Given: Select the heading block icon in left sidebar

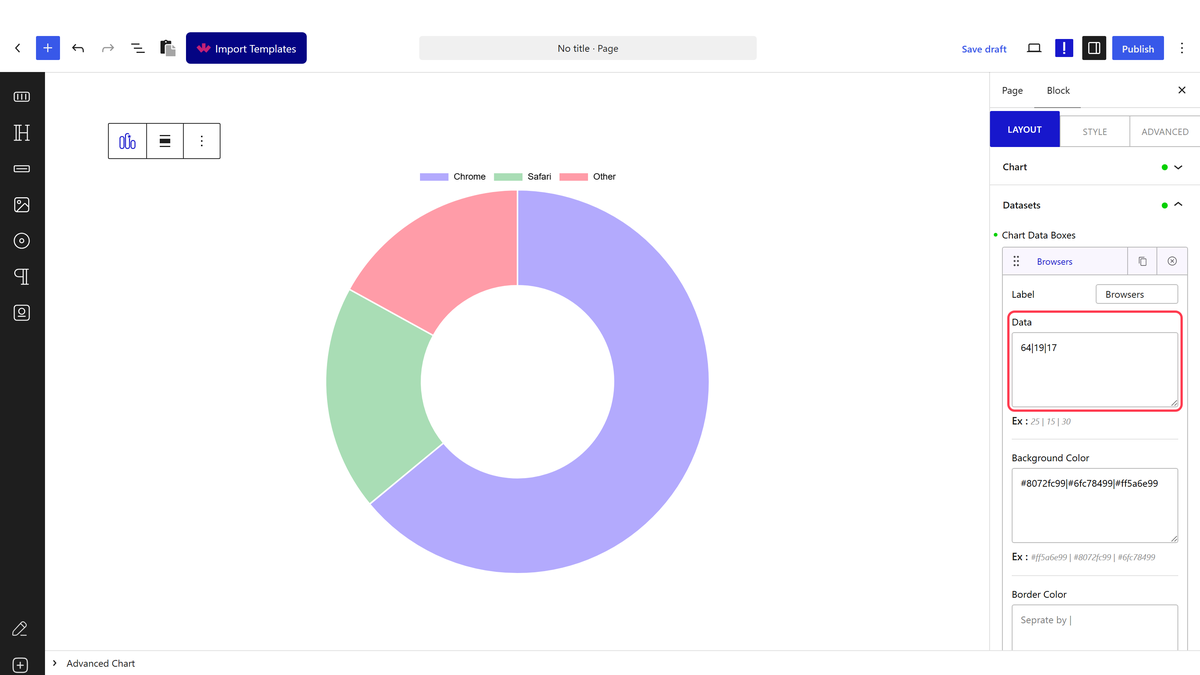Looking at the screenshot, I should 22,133.
